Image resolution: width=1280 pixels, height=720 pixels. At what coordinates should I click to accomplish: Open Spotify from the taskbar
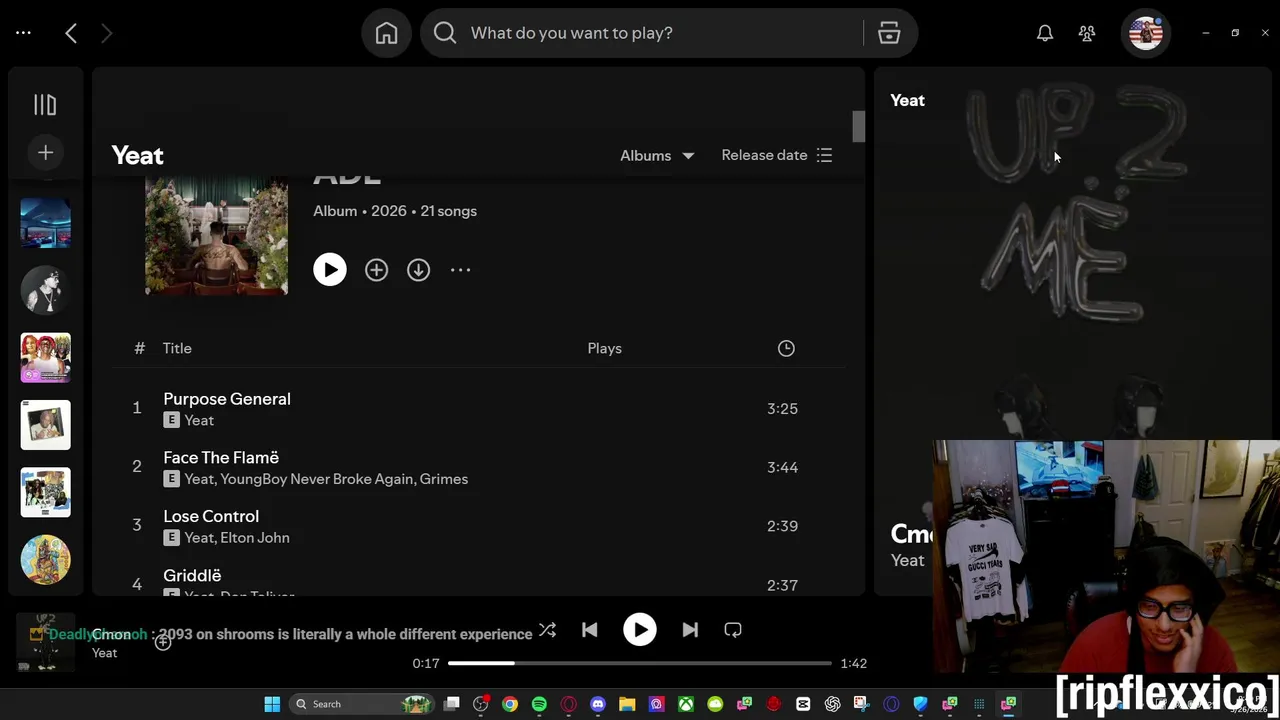(539, 704)
